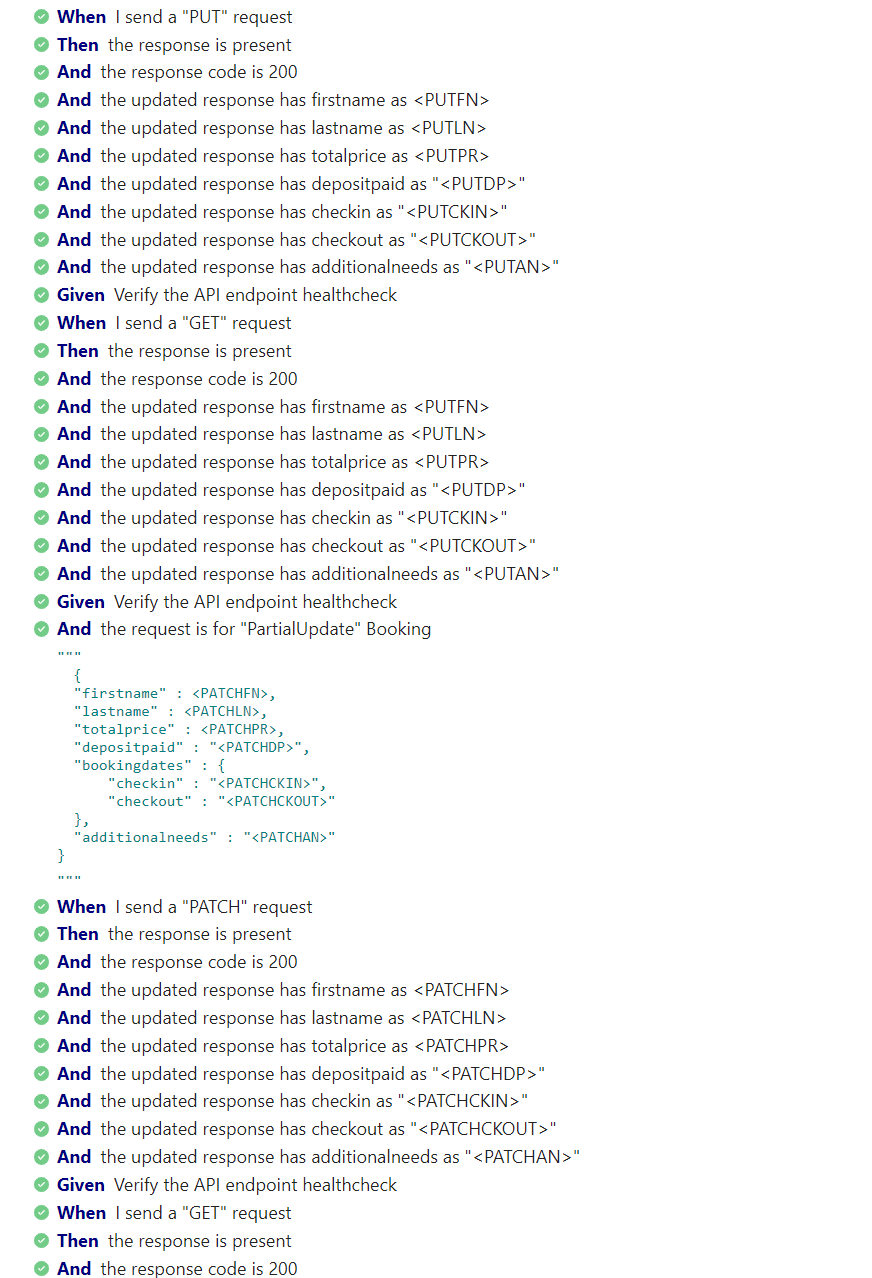872x1278 pixels.
Task: Select the step text 'updated response has totalprice as <PATCHPR>'
Action: (319, 1046)
